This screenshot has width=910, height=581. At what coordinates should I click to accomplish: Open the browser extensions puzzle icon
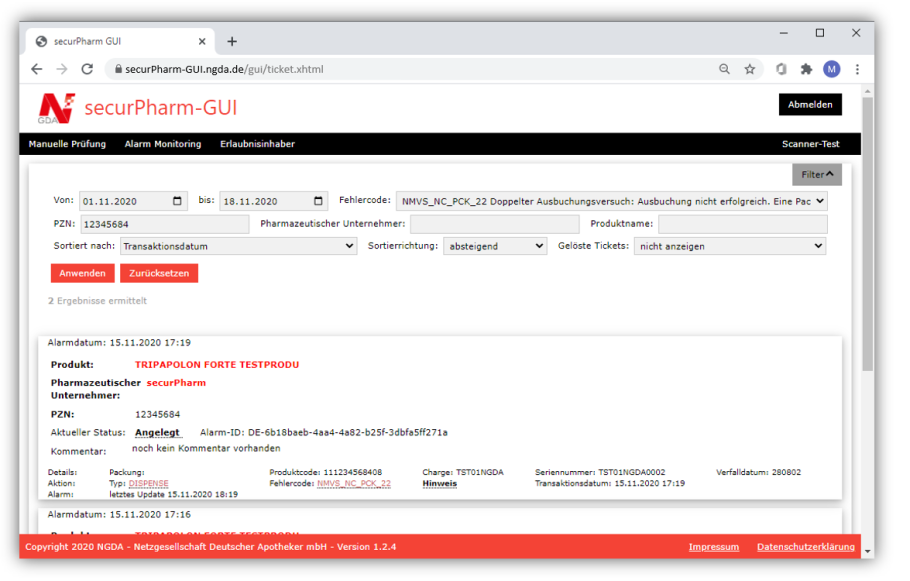(x=806, y=69)
